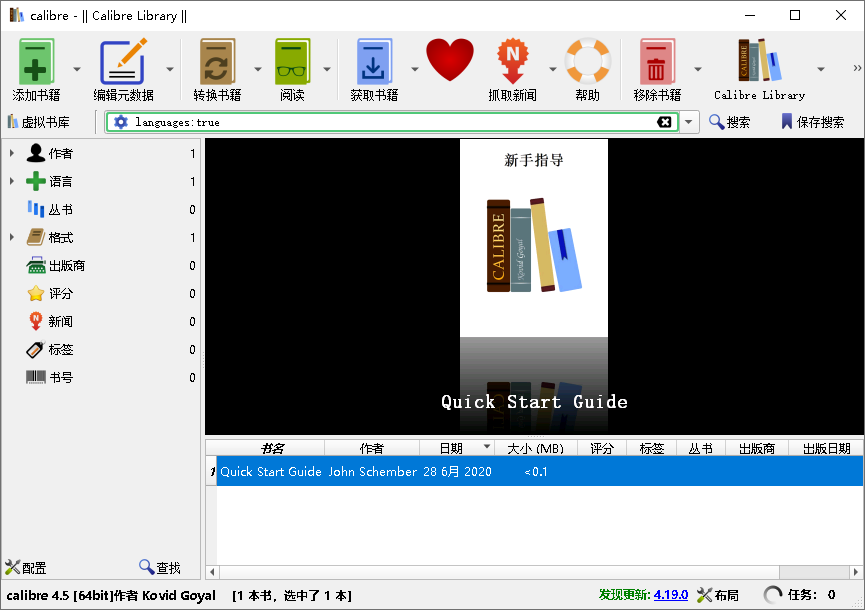Click the 搜索 (Search) button

[730, 122]
